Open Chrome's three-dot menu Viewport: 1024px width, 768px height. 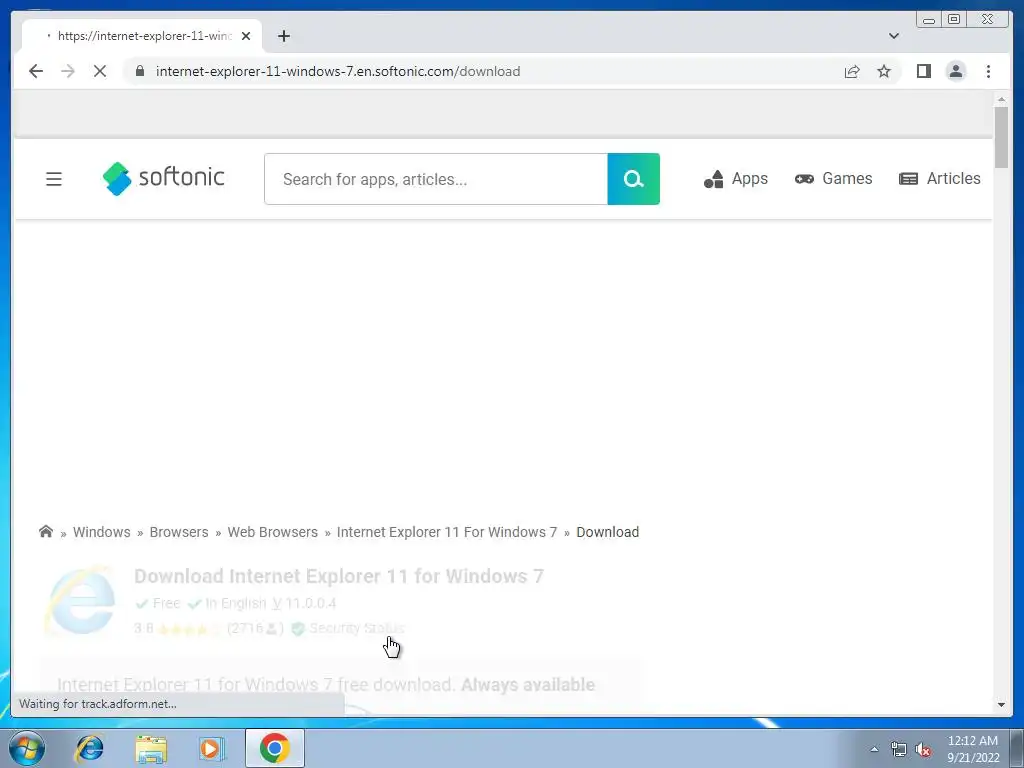(x=988, y=71)
